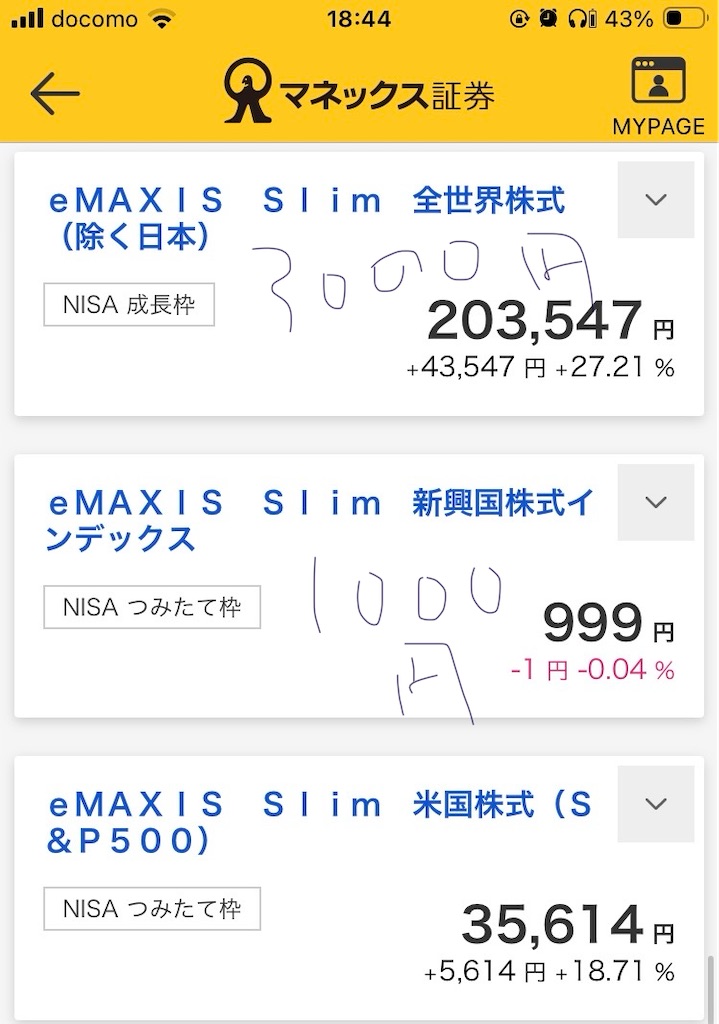This screenshot has height=1024, width=719.
Task: Tap the alarm clock status icon
Action: 547,18
